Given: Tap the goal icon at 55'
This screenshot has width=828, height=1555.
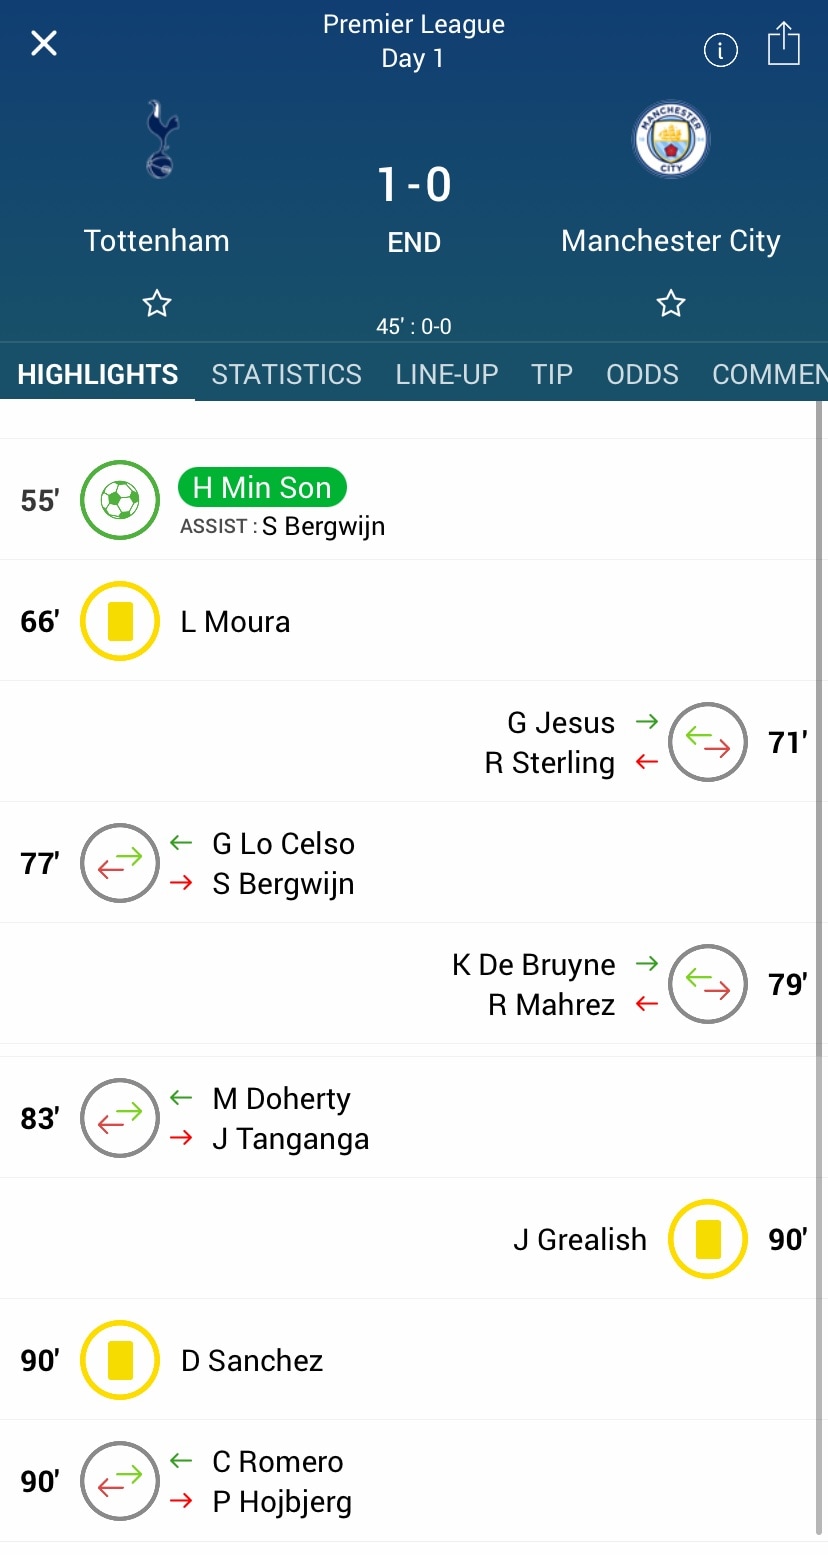Looking at the screenshot, I should (120, 500).
